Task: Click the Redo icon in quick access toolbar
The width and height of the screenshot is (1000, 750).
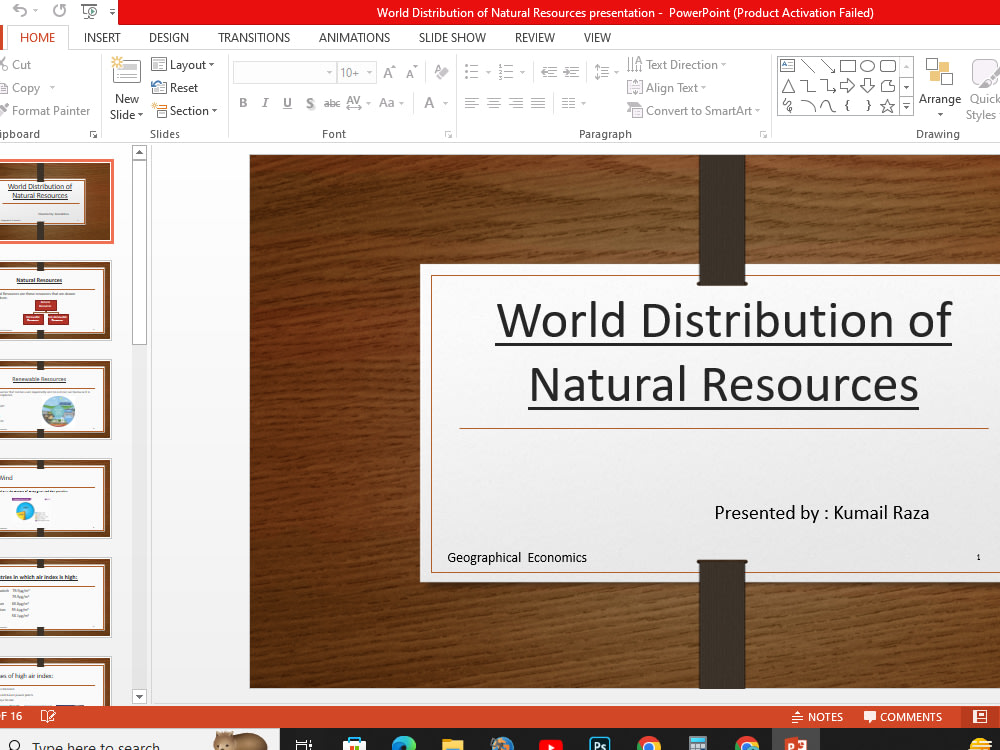Action: coord(59,11)
